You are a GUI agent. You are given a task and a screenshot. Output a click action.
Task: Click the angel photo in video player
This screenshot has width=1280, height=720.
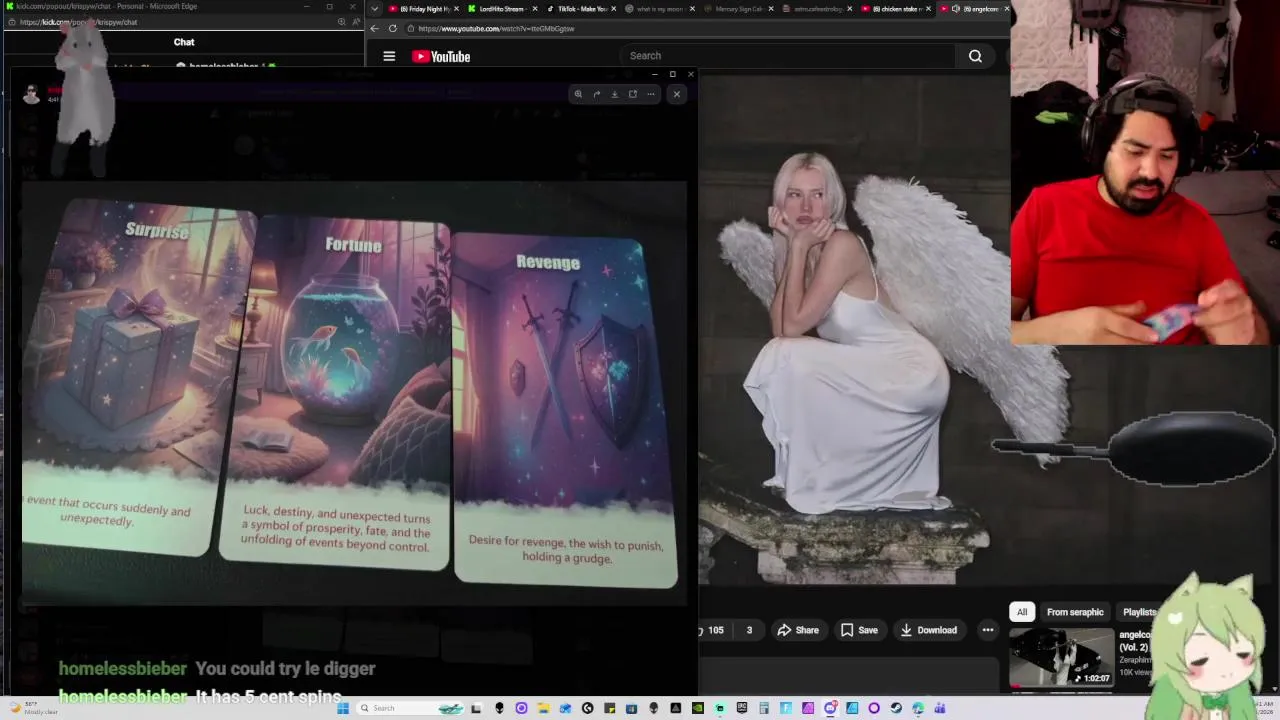point(853,330)
